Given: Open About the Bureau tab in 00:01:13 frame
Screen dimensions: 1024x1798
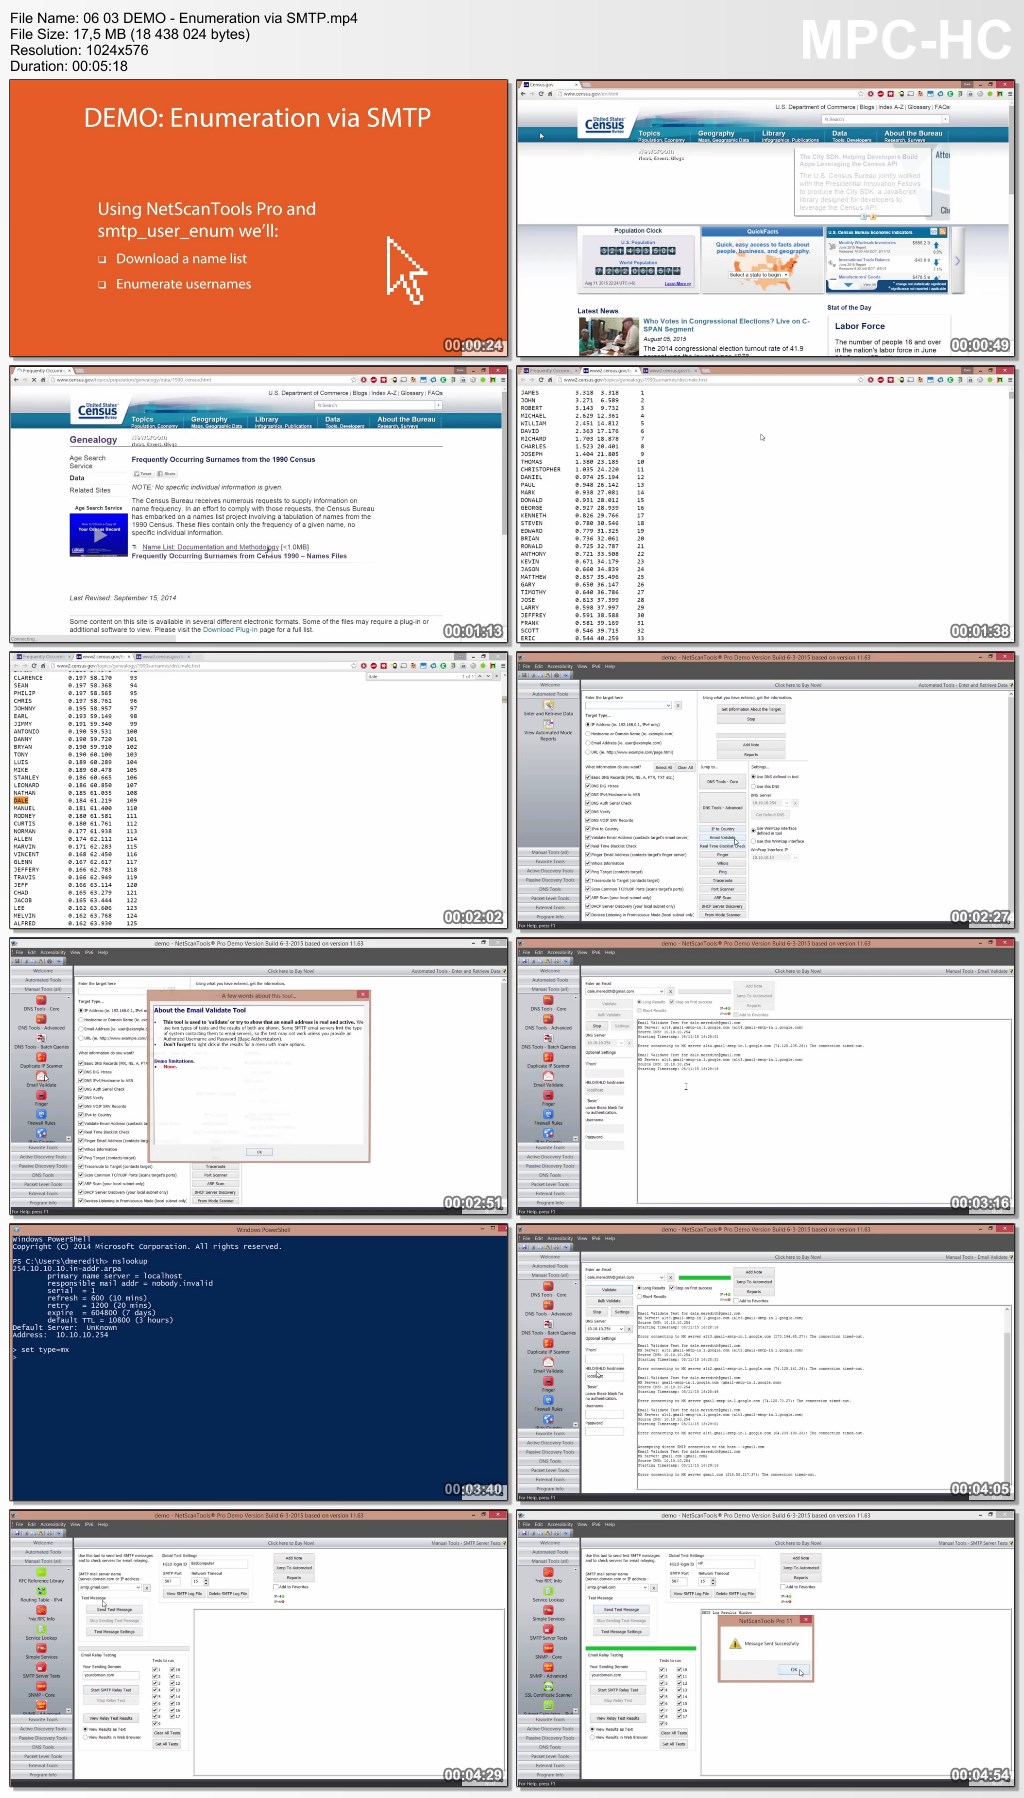Looking at the screenshot, I should (406, 419).
